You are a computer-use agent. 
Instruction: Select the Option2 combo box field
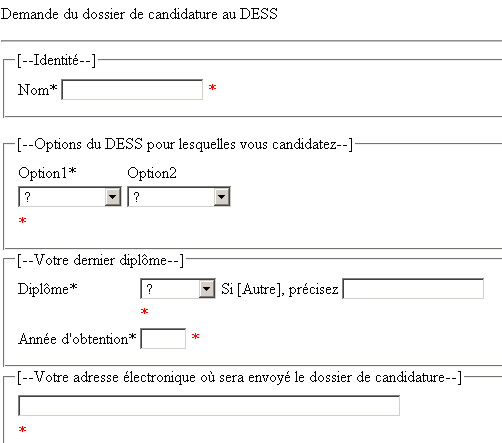[x=179, y=197]
